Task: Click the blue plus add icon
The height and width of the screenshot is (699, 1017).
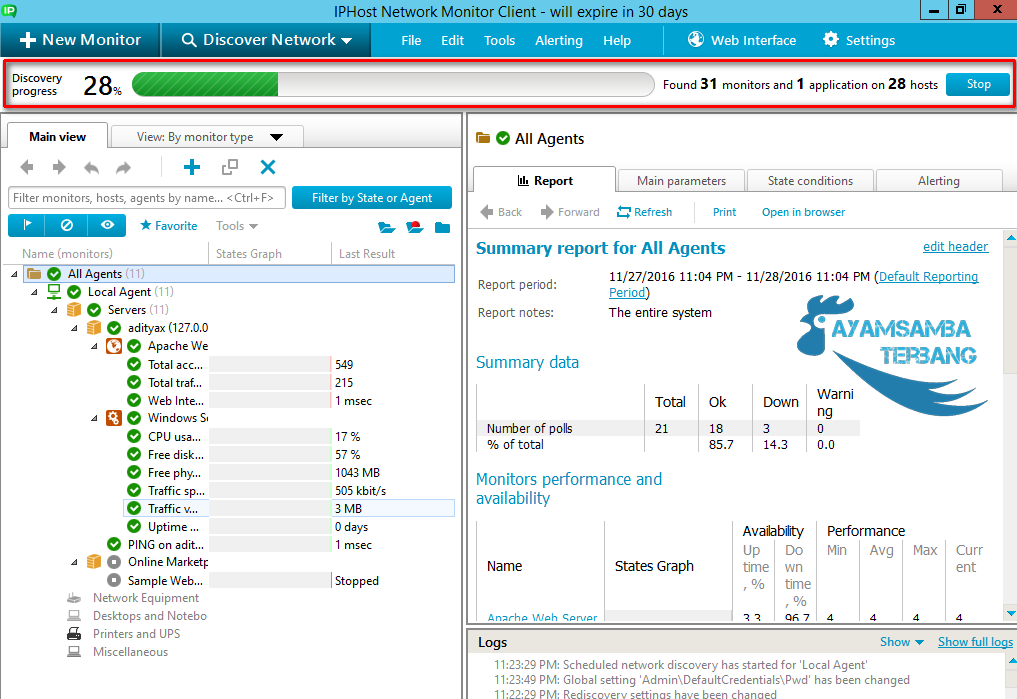Action: click(192, 167)
